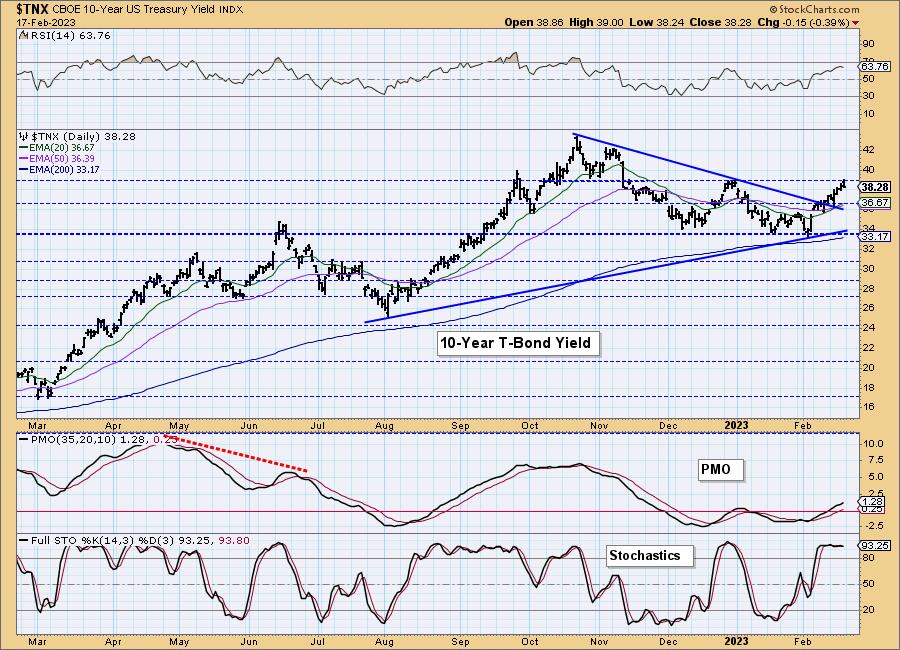Click the Chg -0.15 (-0.39%) value
This screenshot has height=650, width=900.
coord(803,22)
